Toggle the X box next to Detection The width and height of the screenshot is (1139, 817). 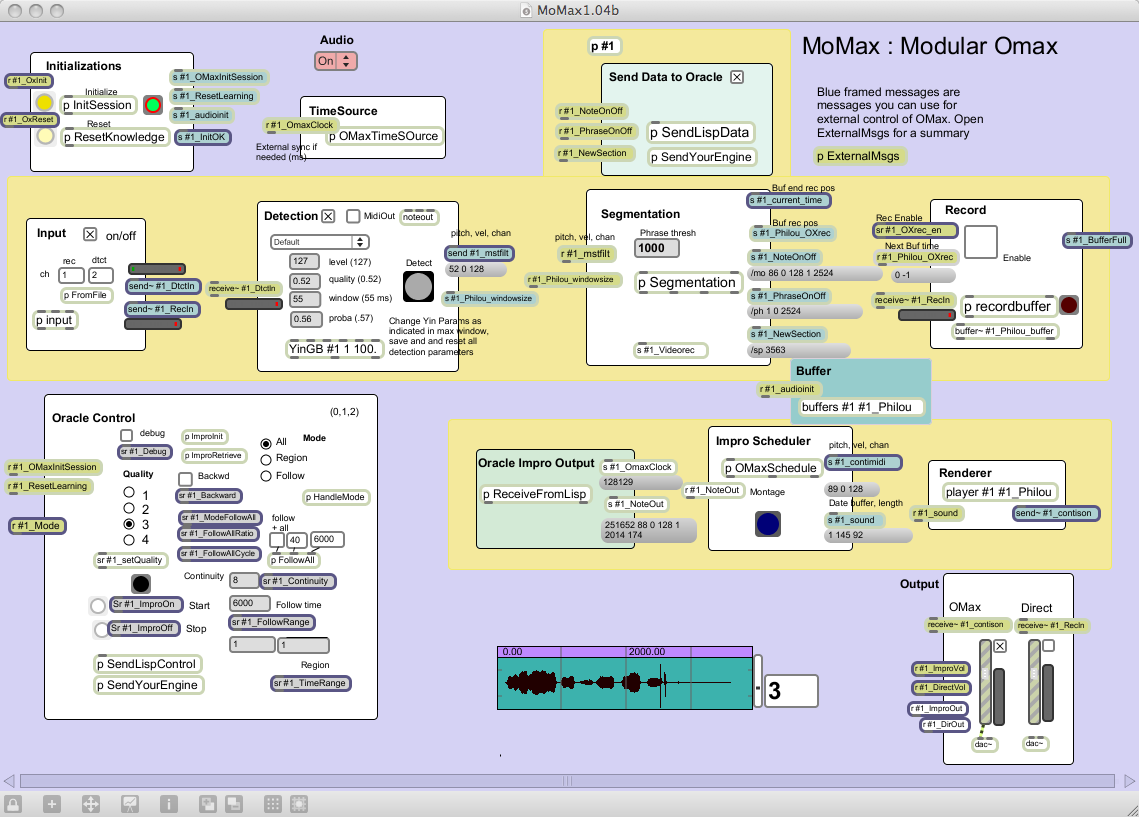[328, 216]
